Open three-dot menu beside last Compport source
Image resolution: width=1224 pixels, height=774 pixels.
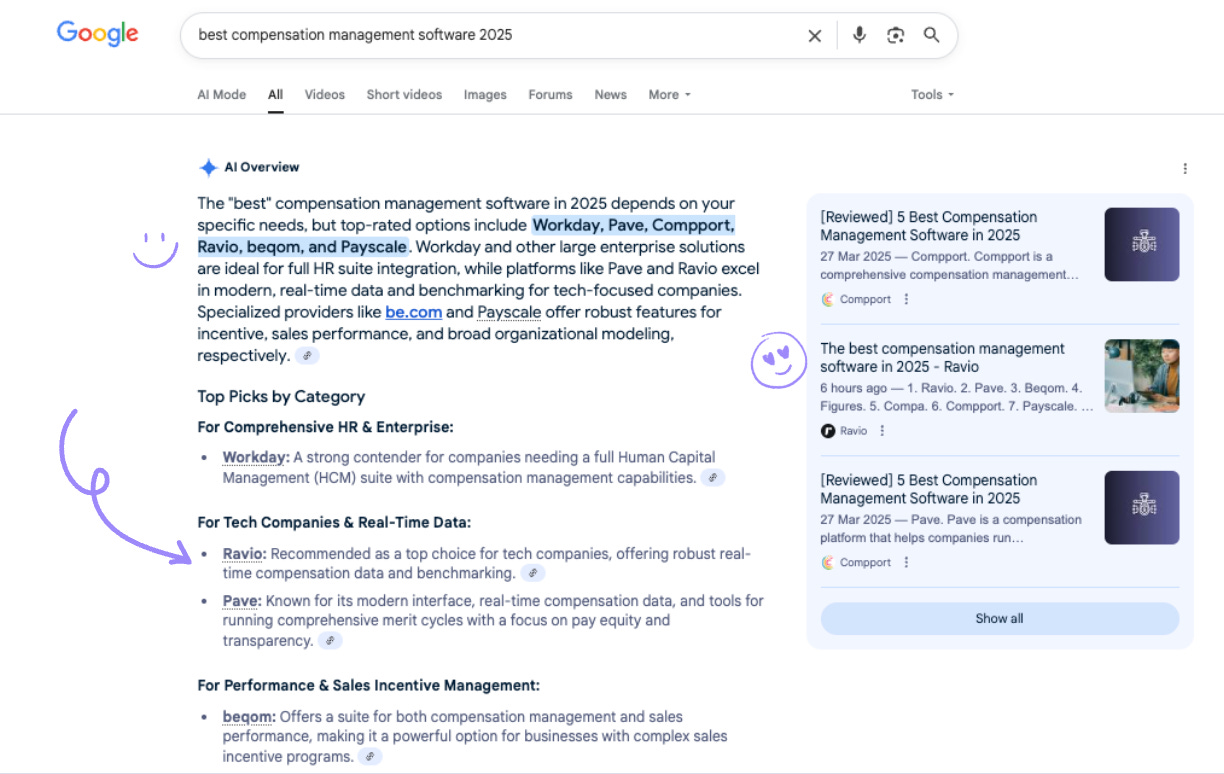click(x=906, y=562)
